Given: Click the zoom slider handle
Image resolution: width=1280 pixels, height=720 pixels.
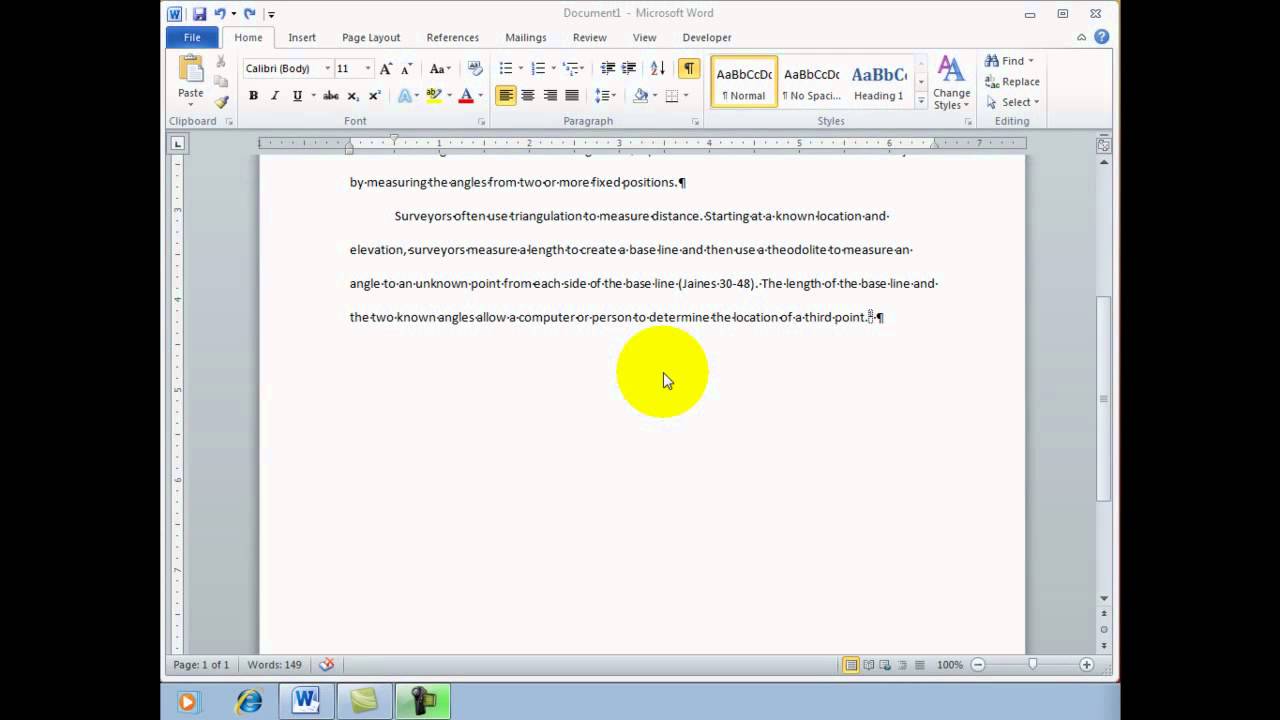Looking at the screenshot, I should pyautogui.click(x=1033, y=665).
